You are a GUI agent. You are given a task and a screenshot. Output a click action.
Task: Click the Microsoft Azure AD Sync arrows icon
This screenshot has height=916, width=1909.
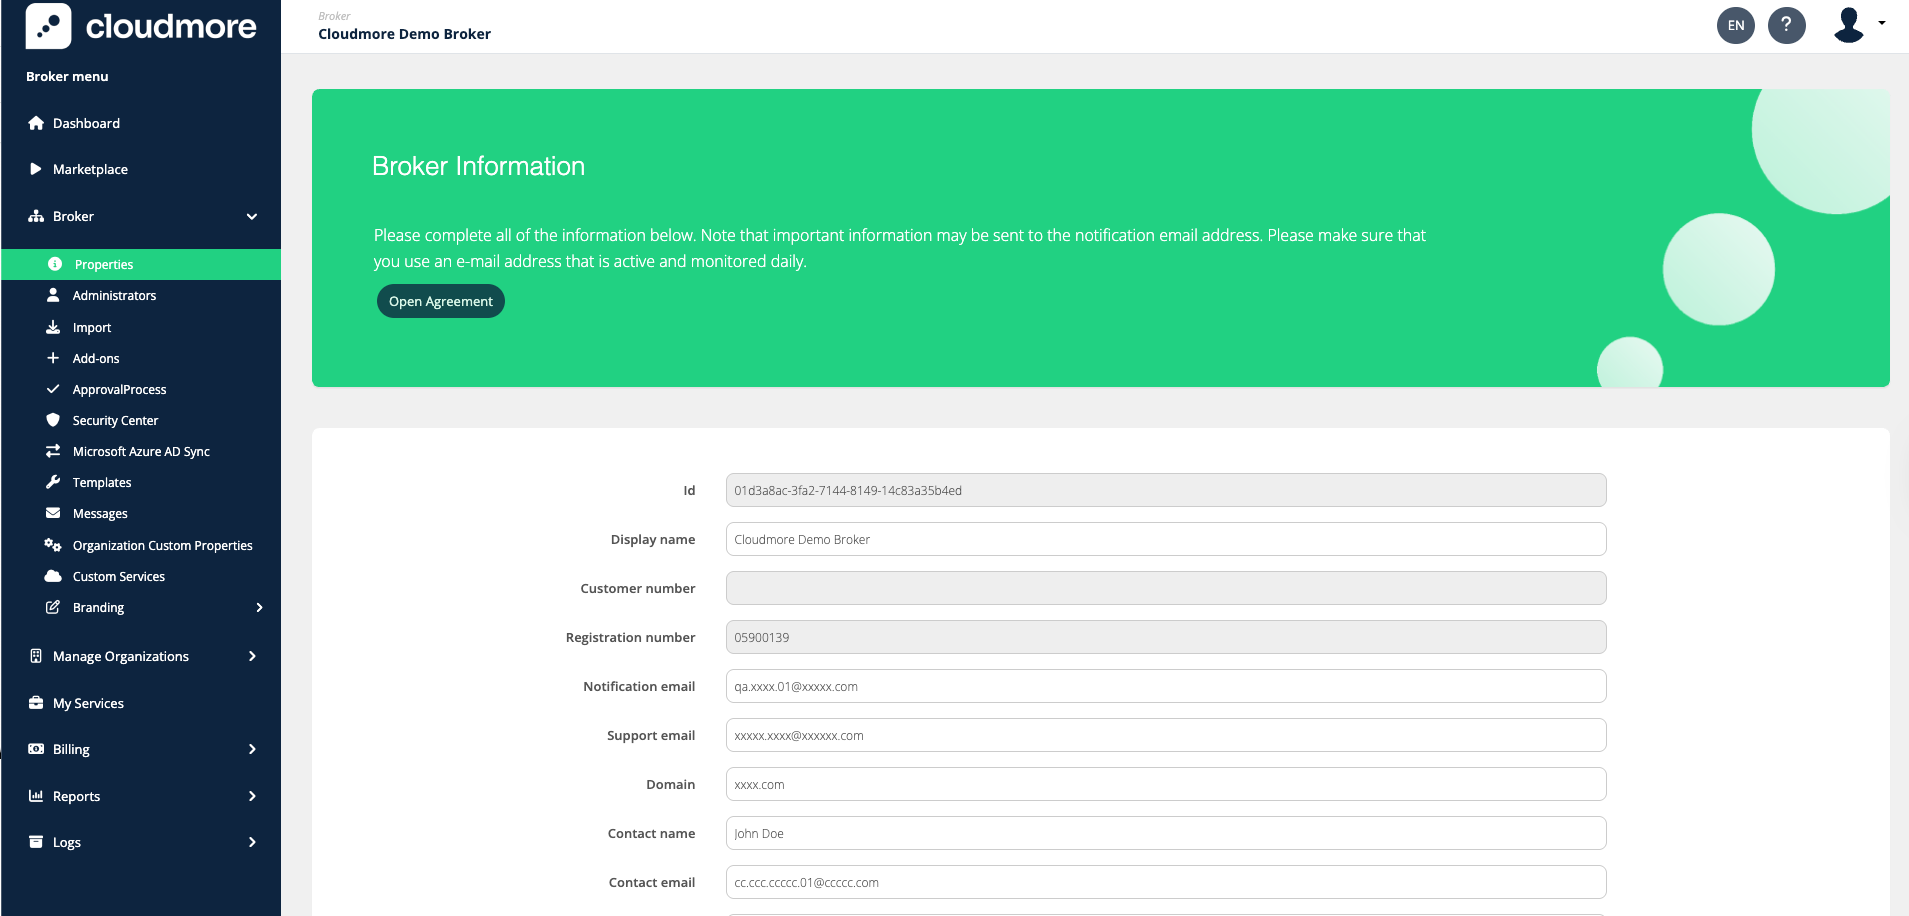tap(53, 451)
